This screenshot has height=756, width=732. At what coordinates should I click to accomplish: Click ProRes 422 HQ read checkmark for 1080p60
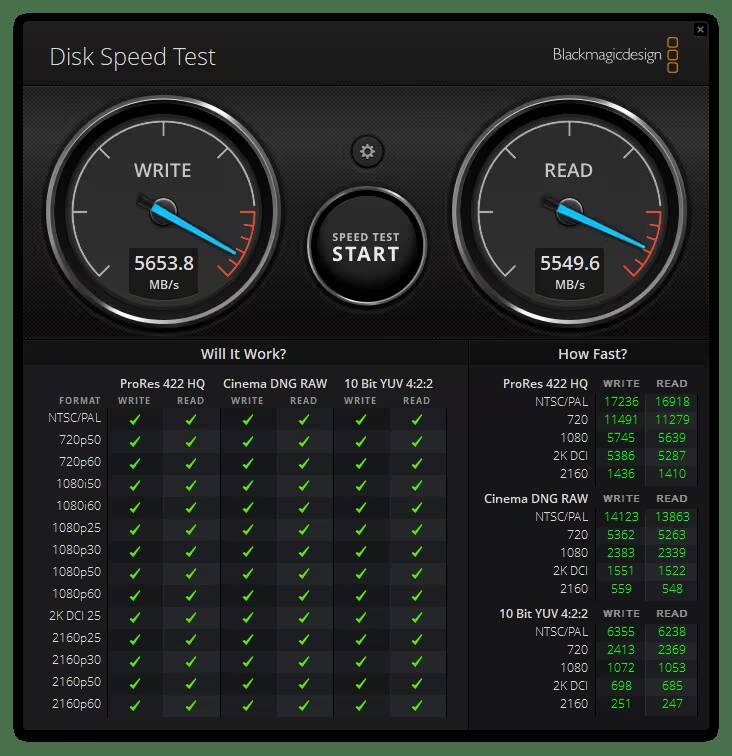[191, 595]
